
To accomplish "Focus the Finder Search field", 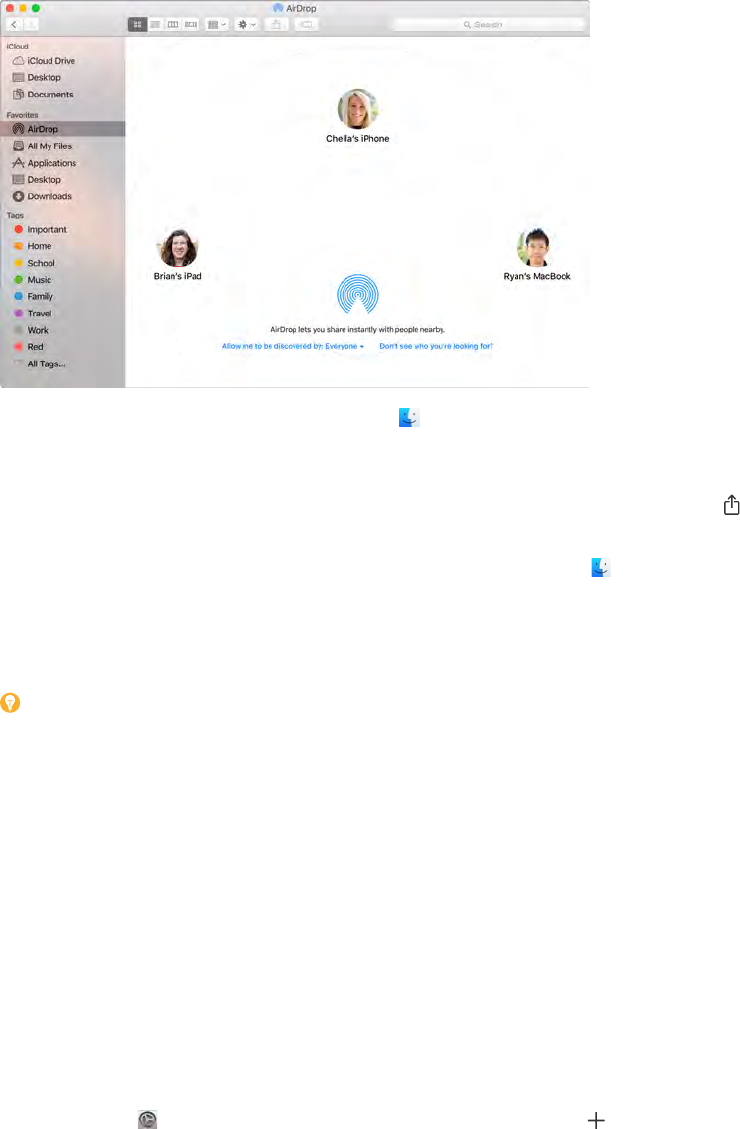I will point(489,24).
